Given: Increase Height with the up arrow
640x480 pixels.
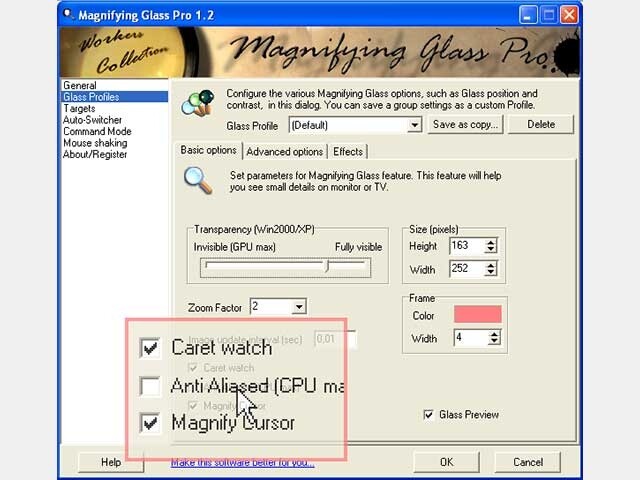Looking at the screenshot, I should pos(491,242).
